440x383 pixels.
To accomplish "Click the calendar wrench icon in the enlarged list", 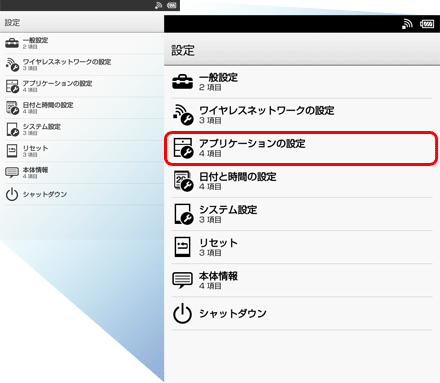I will coord(183,181).
